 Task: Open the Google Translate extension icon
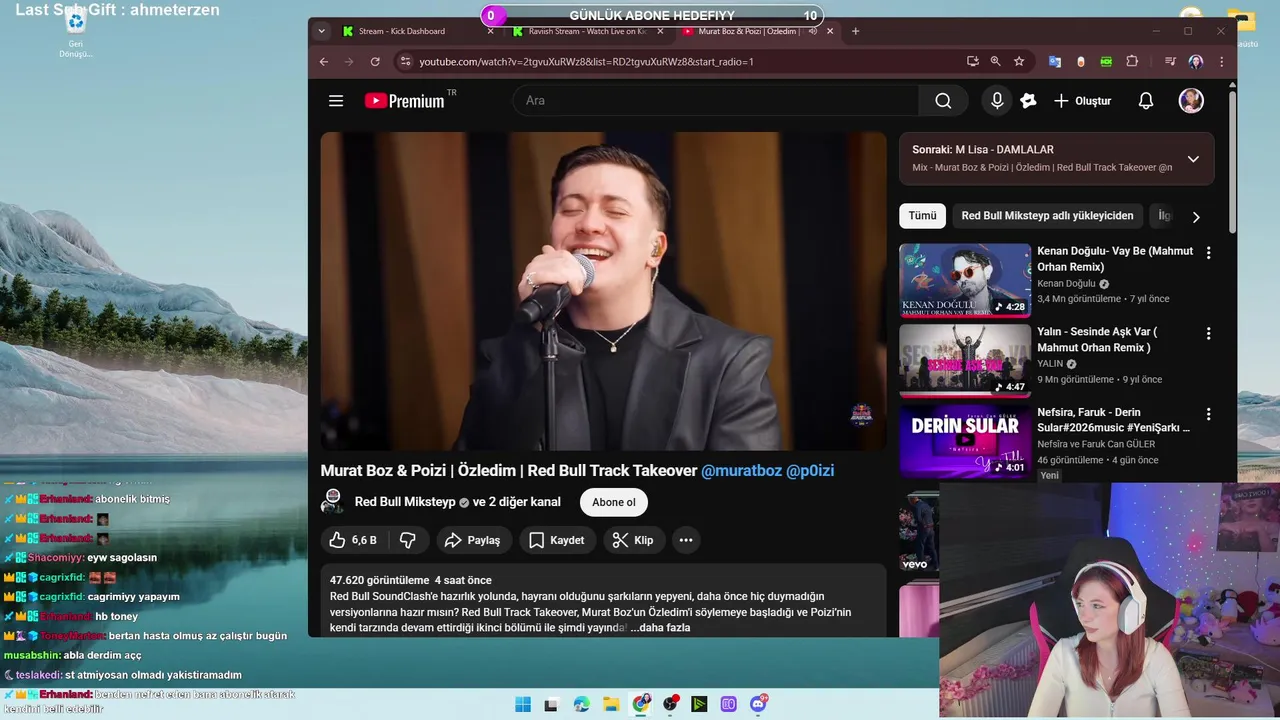[1054, 61]
